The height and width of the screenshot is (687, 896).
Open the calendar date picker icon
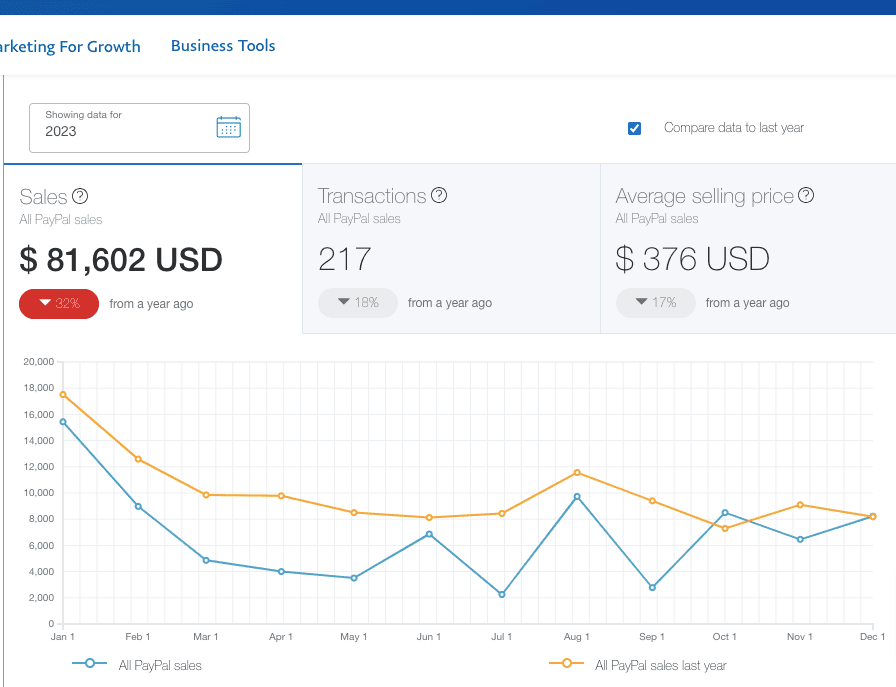(228, 127)
